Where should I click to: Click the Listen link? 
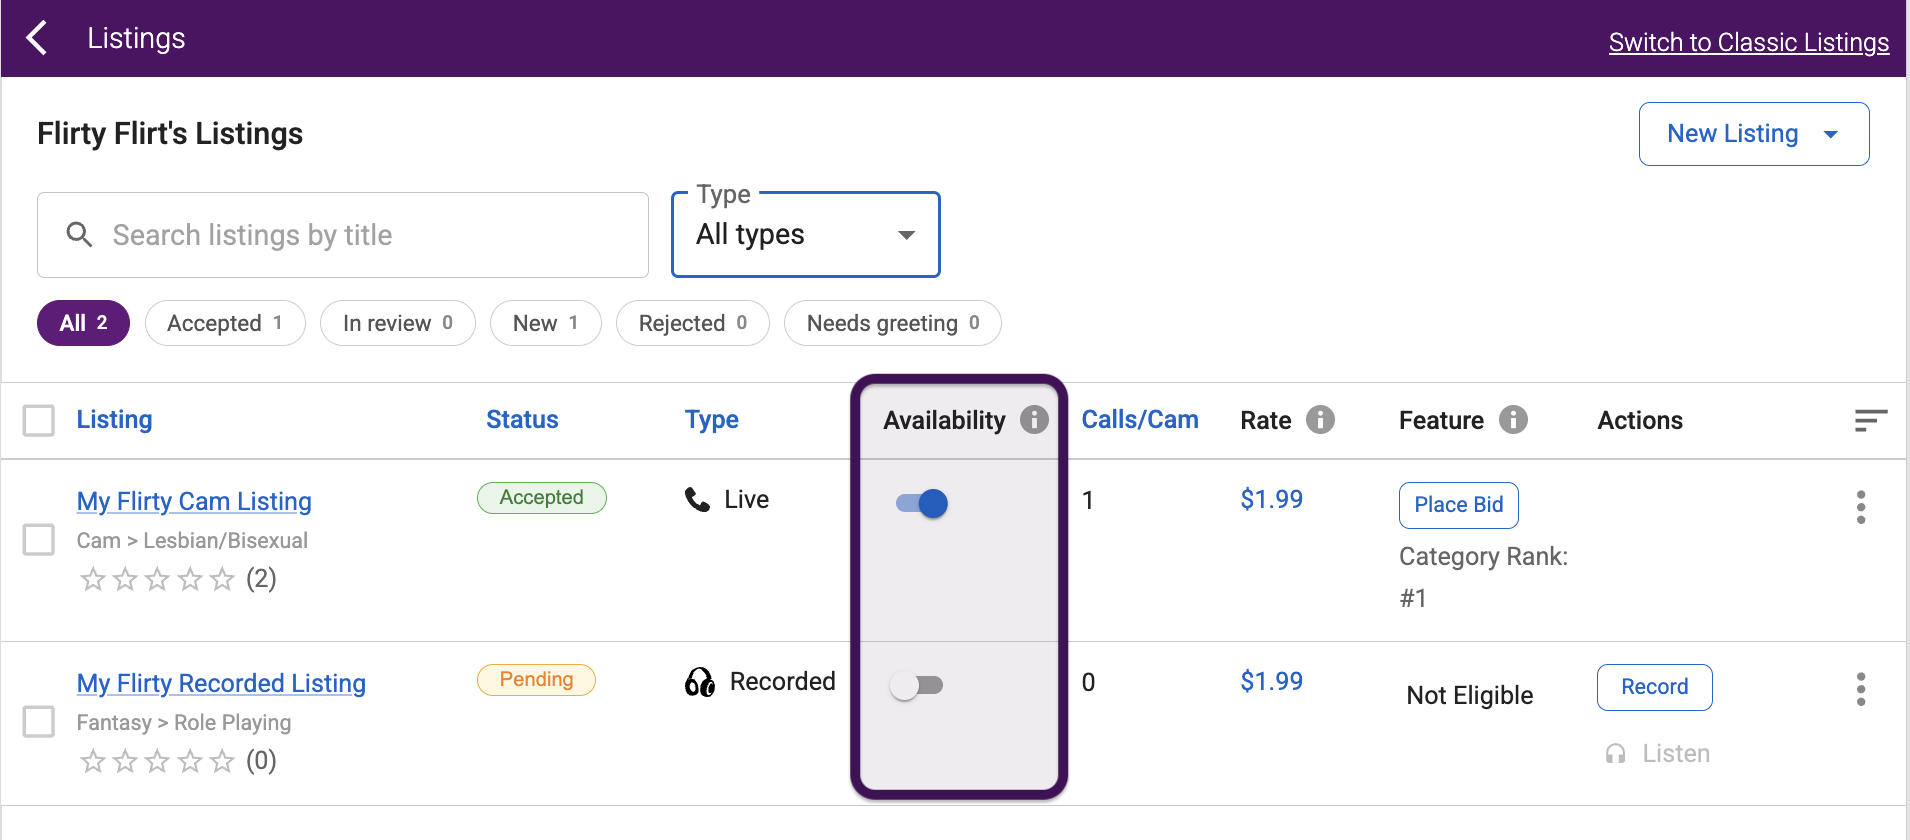[1658, 754]
